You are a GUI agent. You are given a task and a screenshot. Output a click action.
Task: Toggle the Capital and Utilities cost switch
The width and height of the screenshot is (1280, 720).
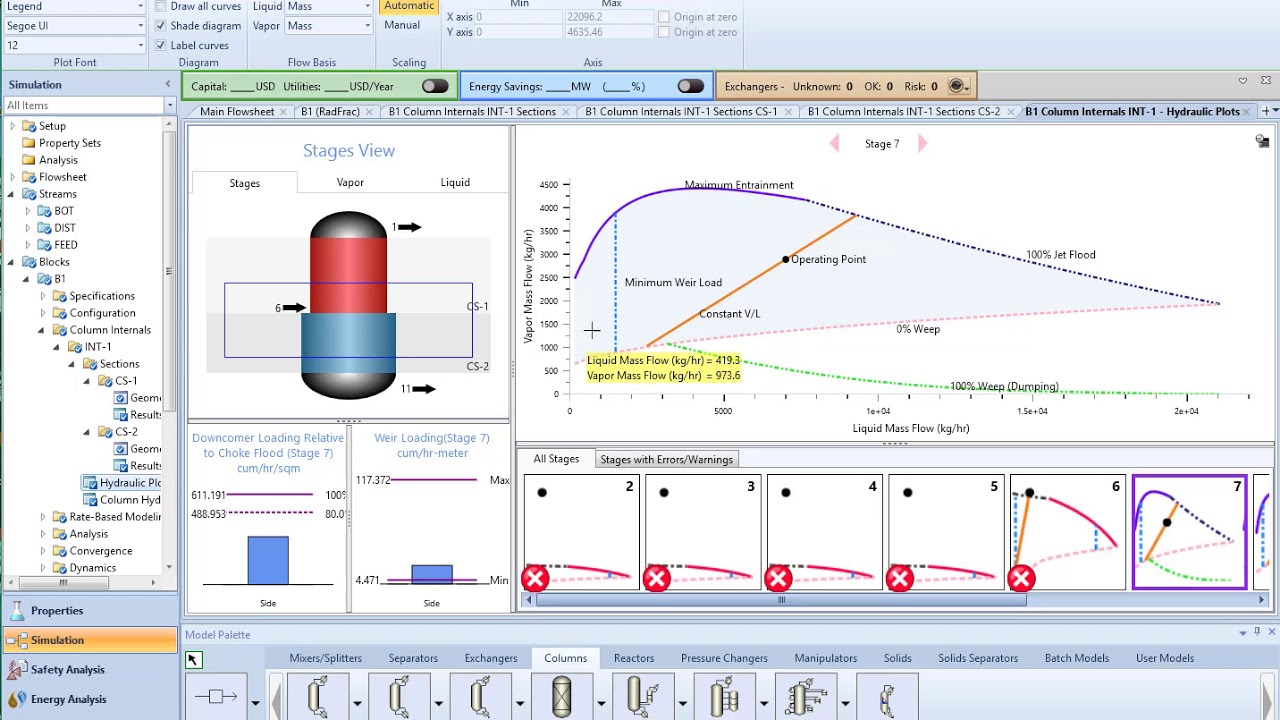click(x=435, y=86)
